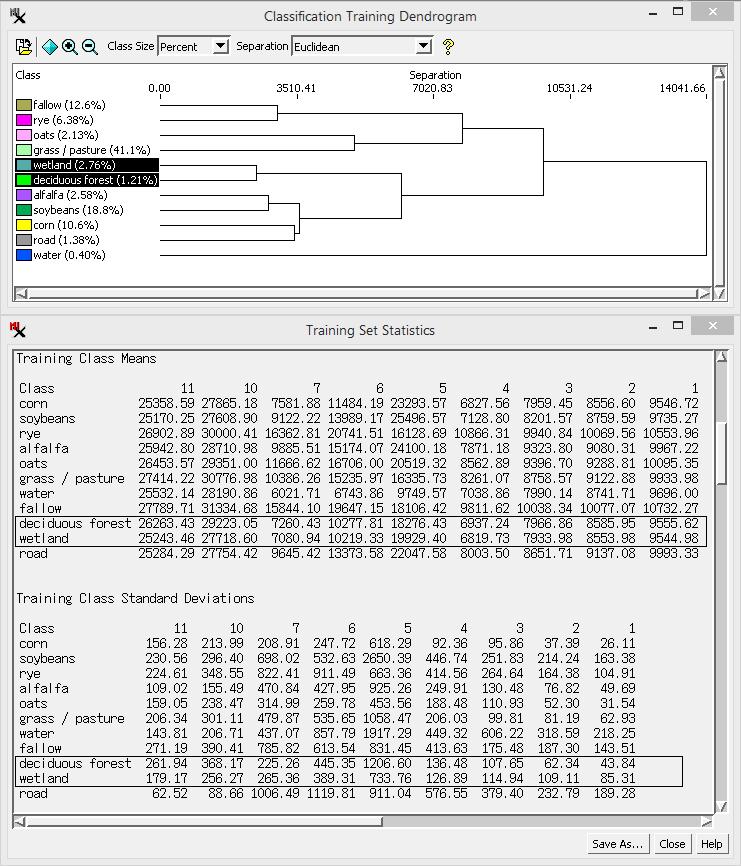Image resolution: width=741 pixels, height=866 pixels.
Task: Click the water blue color swatch
Action: tap(24, 255)
